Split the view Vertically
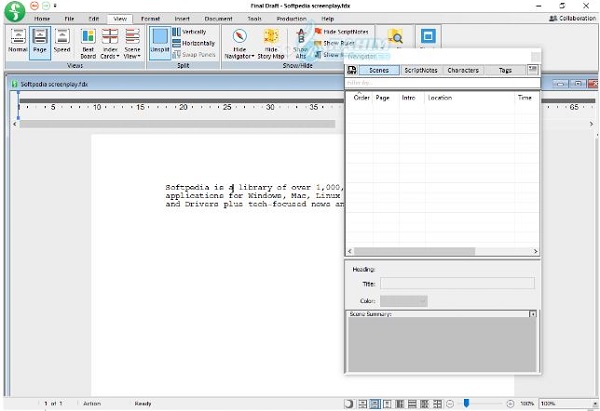The width and height of the screenshot is (600, 411). click(189, 32)
